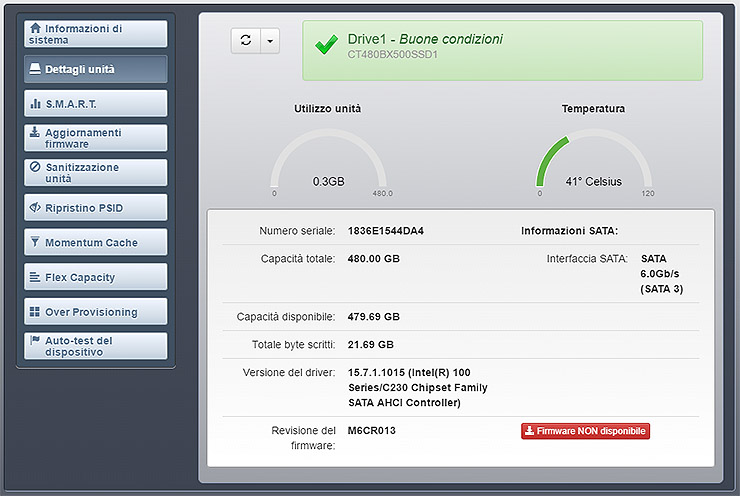This screenshot has width=740, height=496.
Task: Click the firmware revision value M6CR013
Action: [x=371, y=431]
